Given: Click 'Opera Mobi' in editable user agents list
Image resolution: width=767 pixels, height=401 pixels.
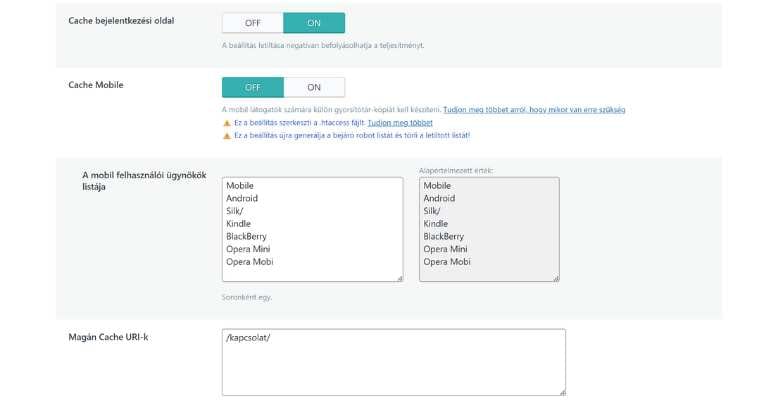Looking at the screenshot, I should coord(250,262).
